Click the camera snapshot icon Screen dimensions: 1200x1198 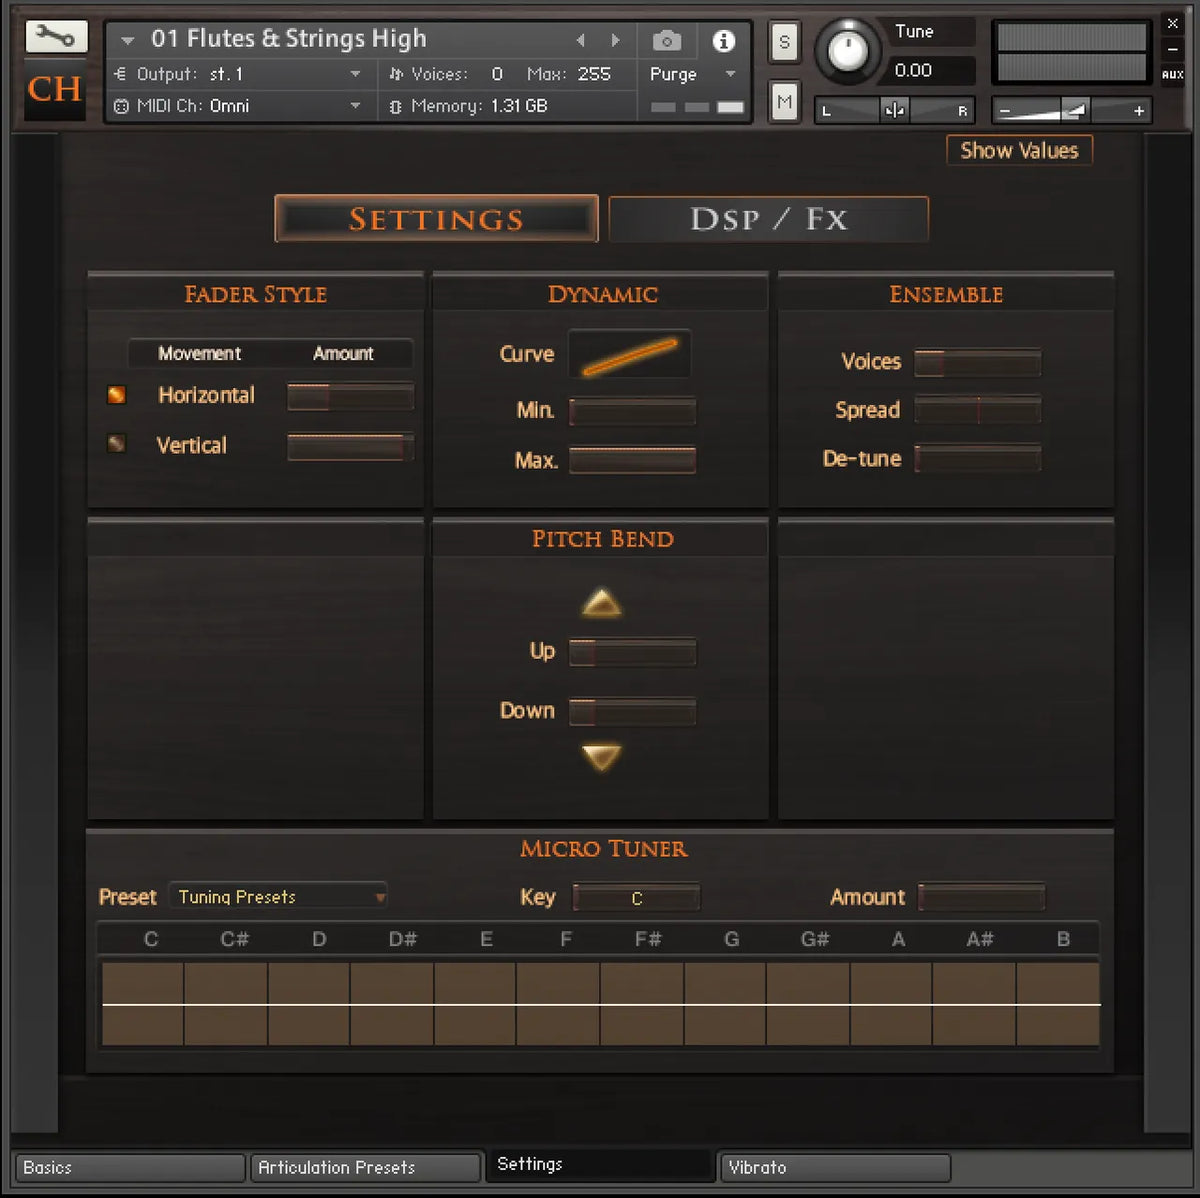click(x=666, y=41)
